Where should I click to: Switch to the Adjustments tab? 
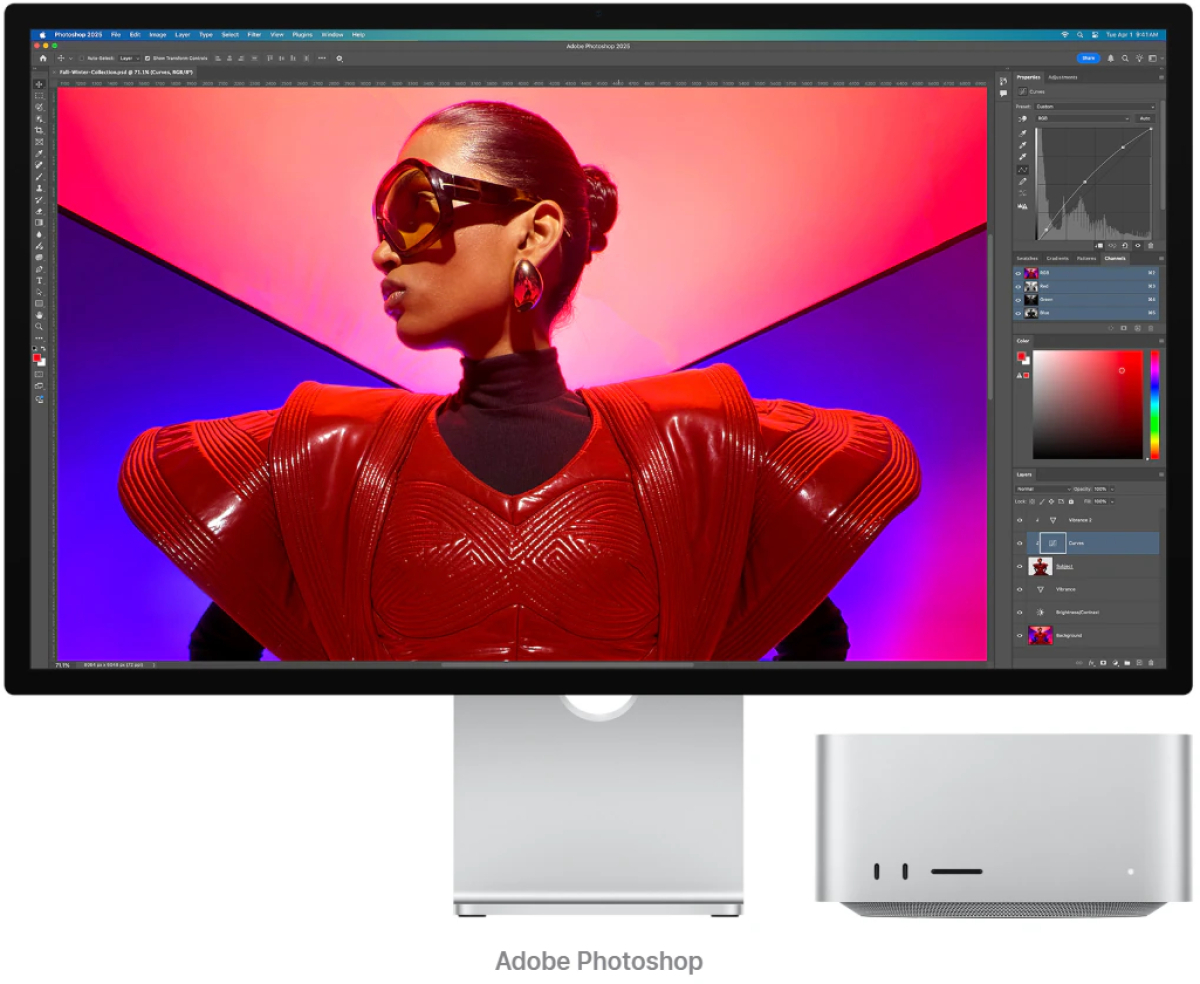pos(1063,77)
